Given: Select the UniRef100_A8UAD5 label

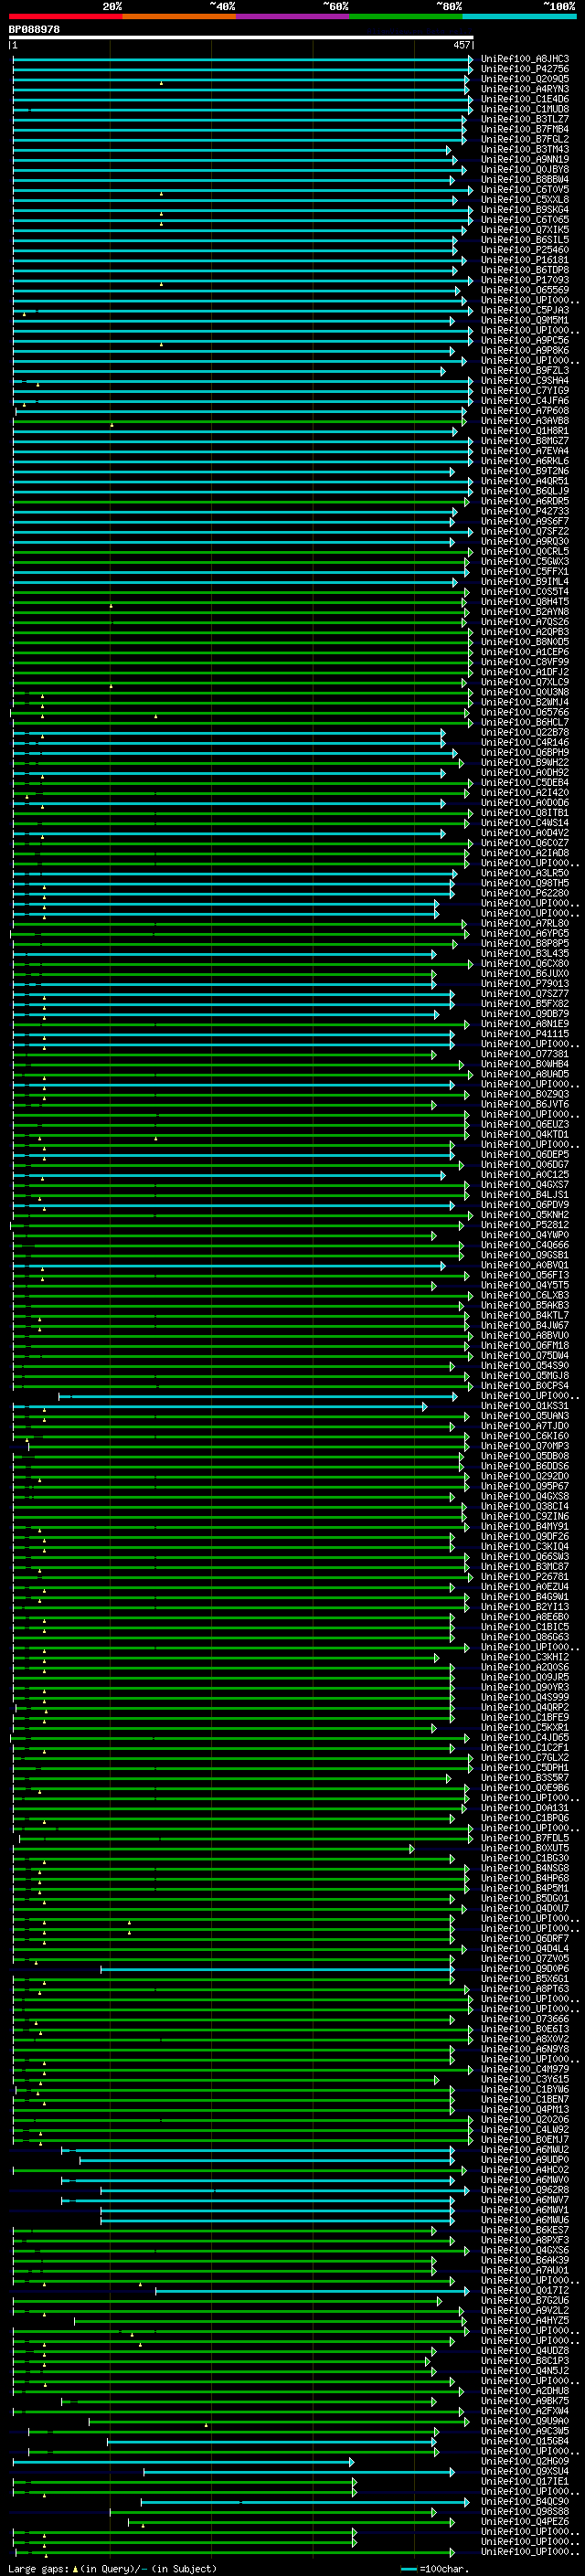Looking at the screenshot, I should (x=525, y=1074).
